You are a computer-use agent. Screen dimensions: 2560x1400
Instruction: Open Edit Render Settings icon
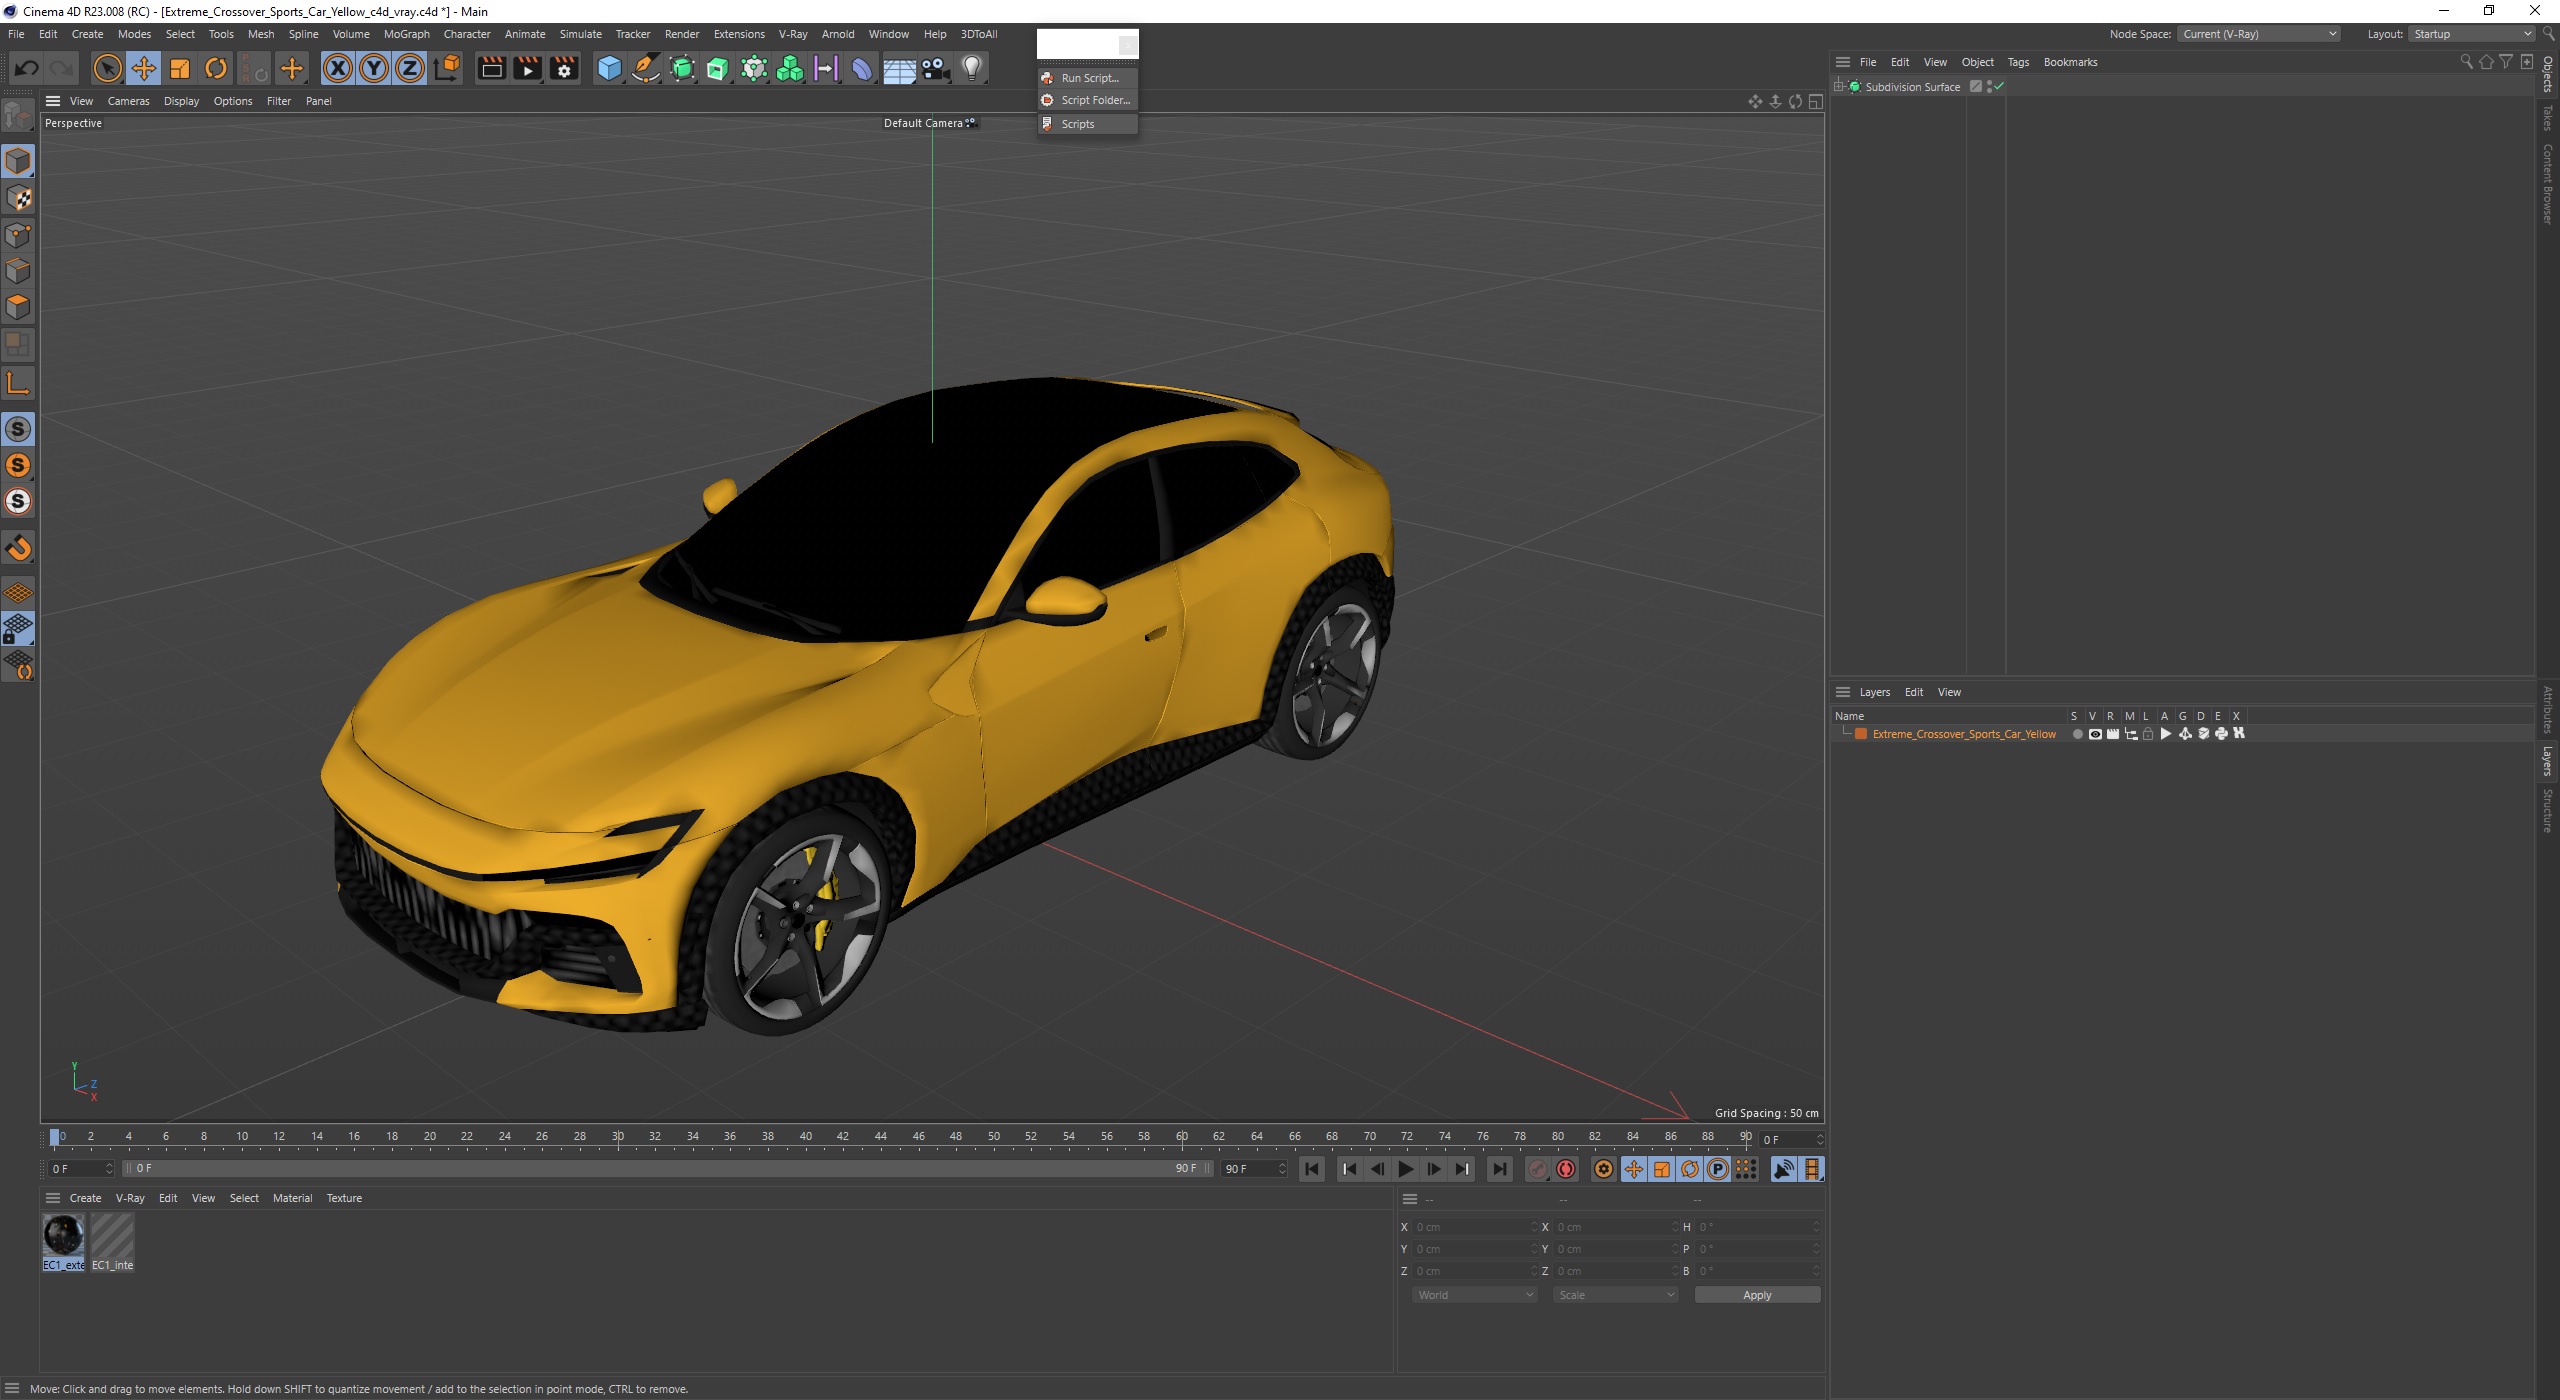pyautogui.click(x=564, y=68)
